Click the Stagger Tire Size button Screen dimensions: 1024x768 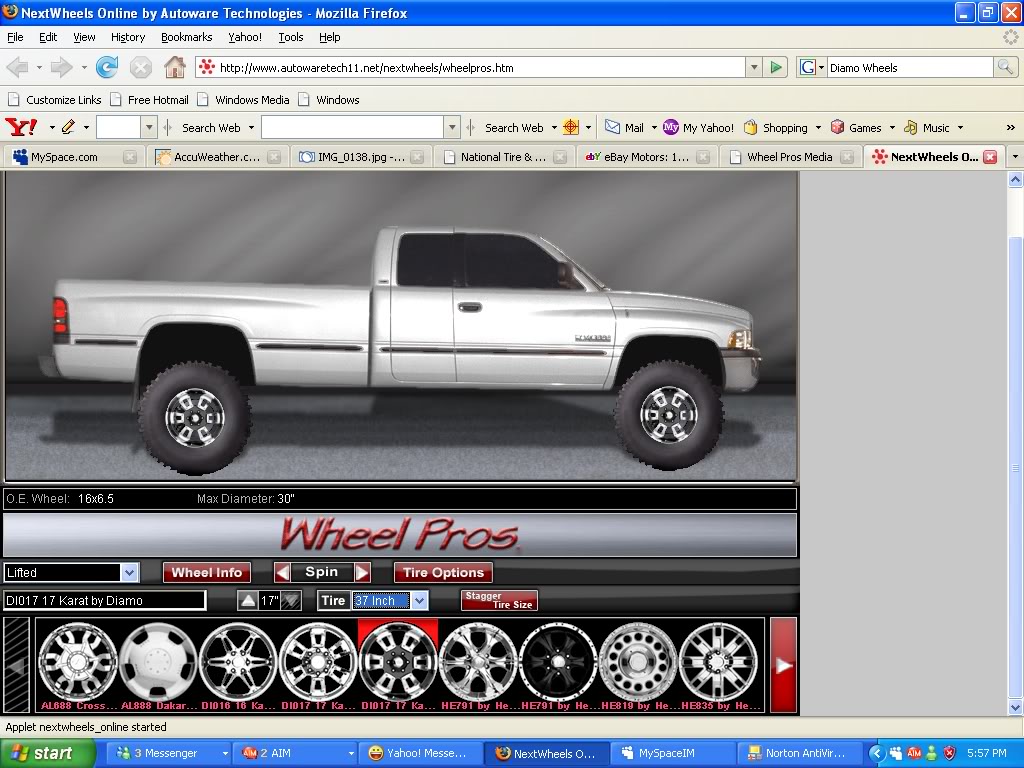pos(499,600)
